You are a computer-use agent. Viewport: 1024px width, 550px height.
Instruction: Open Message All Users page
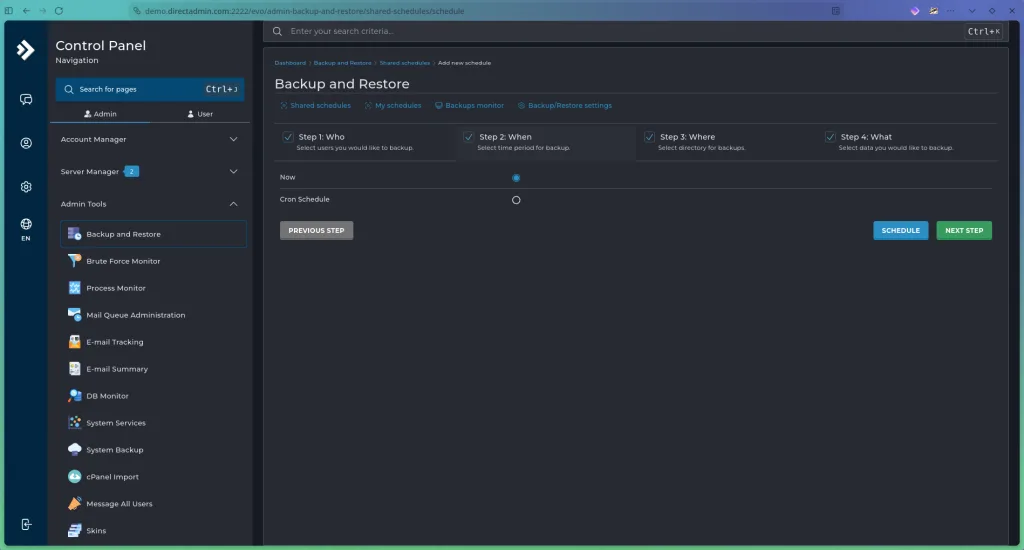153,504
